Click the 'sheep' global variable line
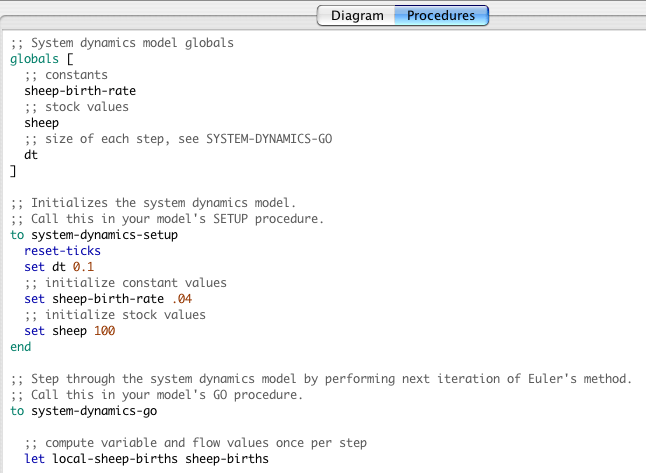 42,123
